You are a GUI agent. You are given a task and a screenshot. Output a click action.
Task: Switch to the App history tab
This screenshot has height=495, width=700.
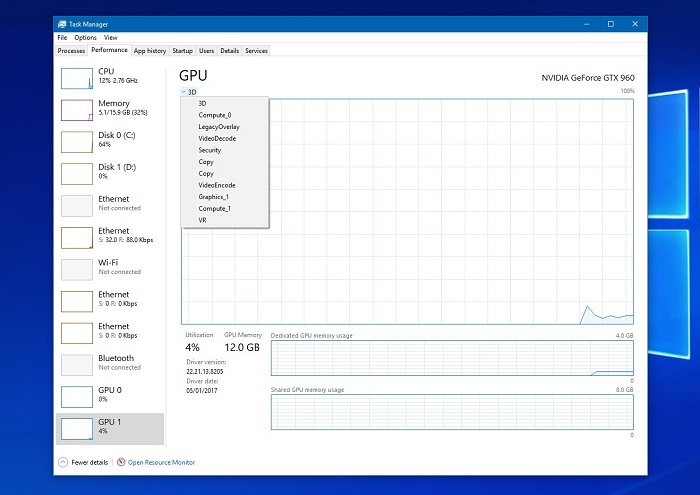tap(150, 51)
